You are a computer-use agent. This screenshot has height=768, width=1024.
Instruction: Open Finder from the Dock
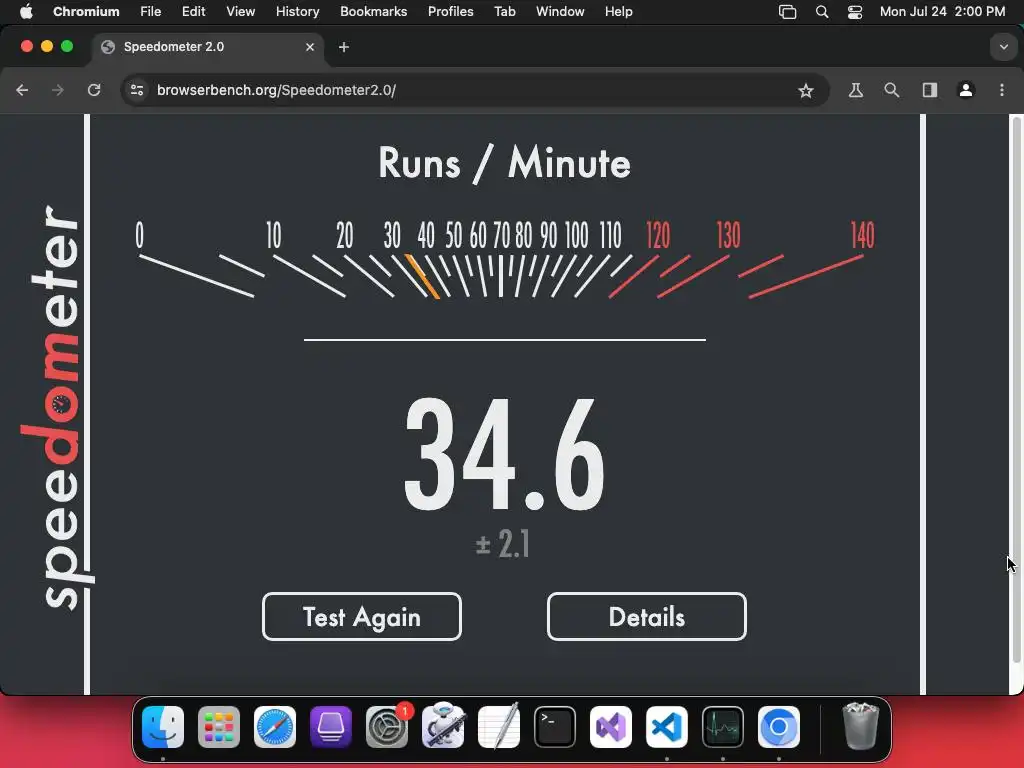coord(163,727)
